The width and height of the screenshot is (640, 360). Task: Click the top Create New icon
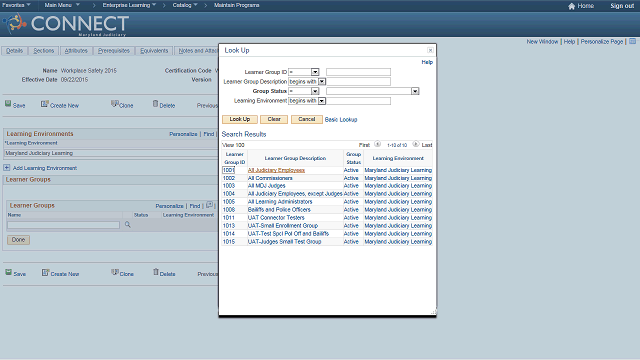[x=44, y=104]
